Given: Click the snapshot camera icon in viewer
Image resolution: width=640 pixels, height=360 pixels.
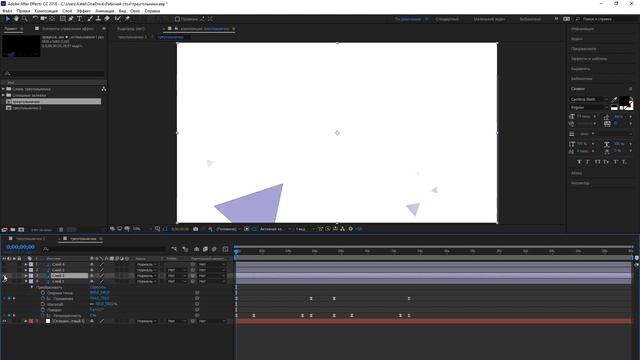Looking at the screenshot, I should pyautogui.click(x=196, y=229).
